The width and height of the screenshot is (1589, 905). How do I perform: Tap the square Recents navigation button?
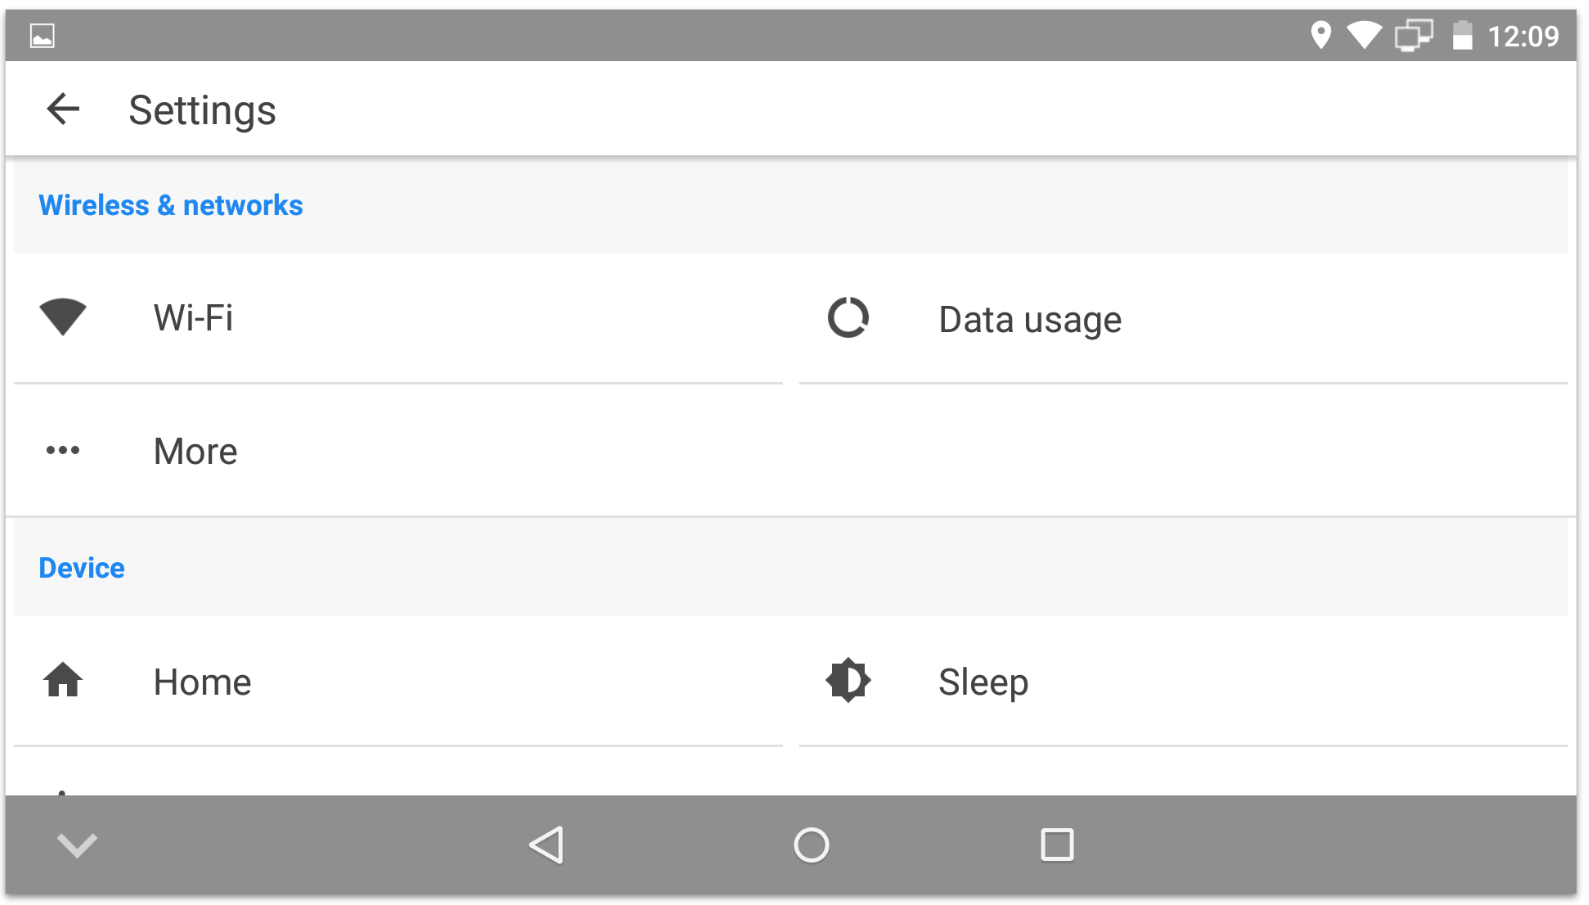(1057, 845)
